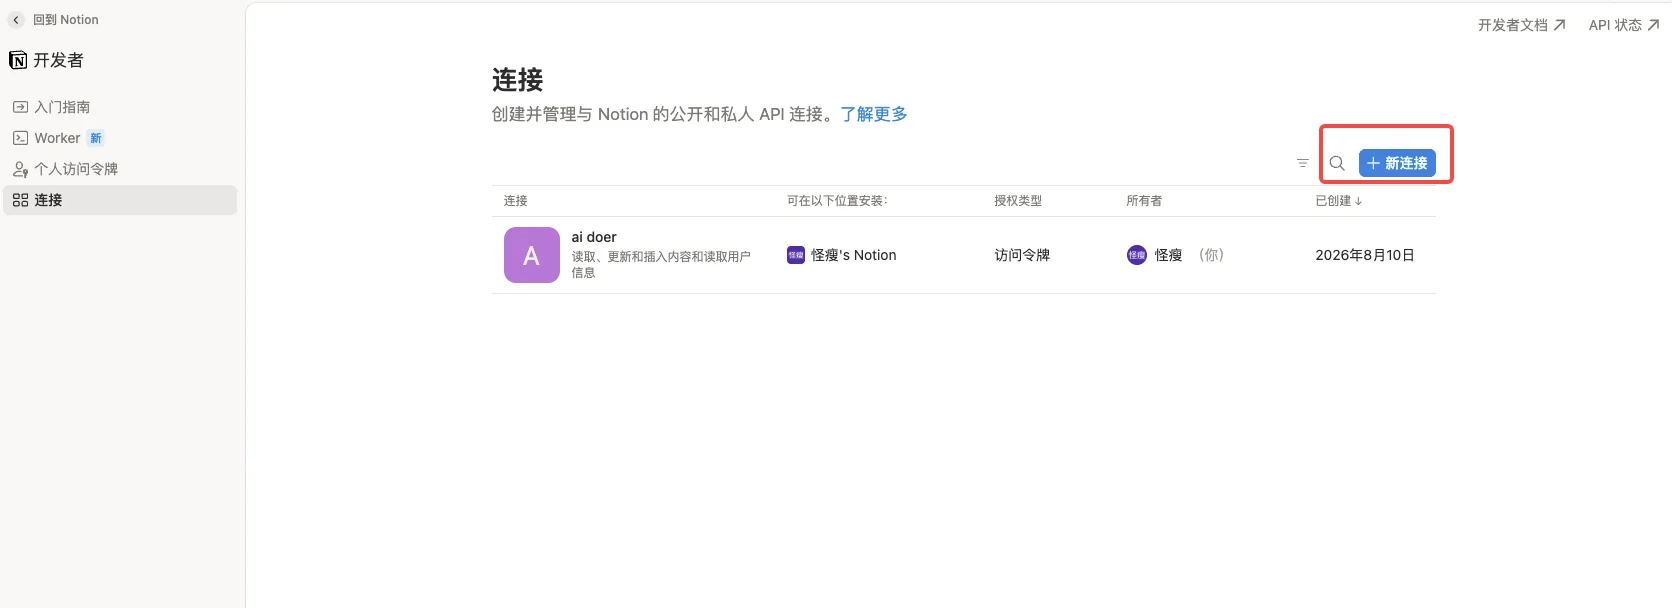This screenshot has height=608, width=1672.
Task: Open 入门指南 in the sidebar
Action: [120, 107]
